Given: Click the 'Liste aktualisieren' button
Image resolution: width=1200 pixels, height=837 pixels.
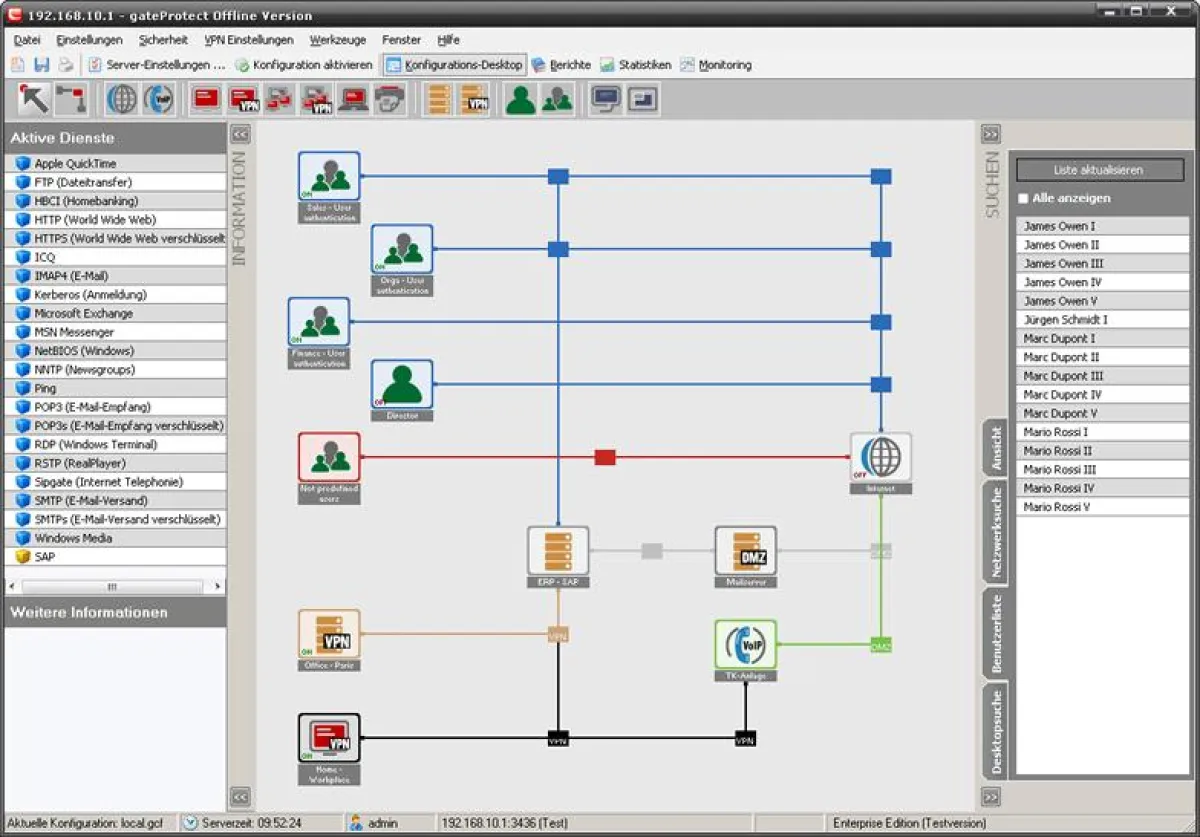Looking at the screenshot, I should (x=1099, y=170).
